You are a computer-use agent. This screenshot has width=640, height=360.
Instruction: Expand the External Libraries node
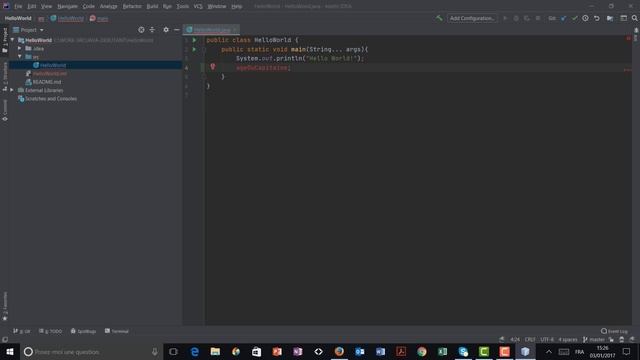[x=12, y=90]
